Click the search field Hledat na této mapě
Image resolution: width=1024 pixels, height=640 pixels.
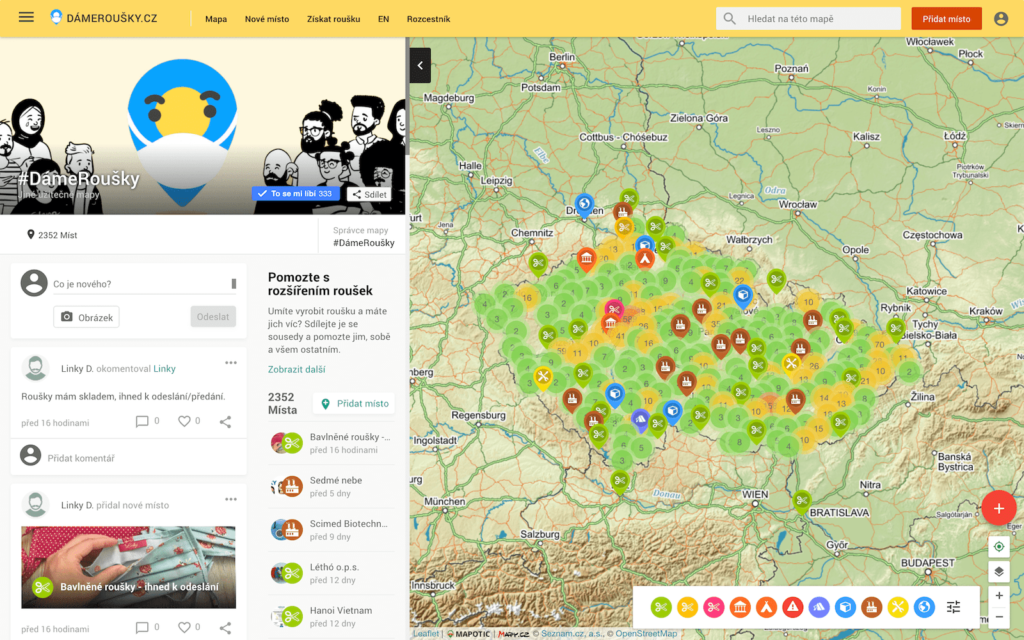pos(808,19)
